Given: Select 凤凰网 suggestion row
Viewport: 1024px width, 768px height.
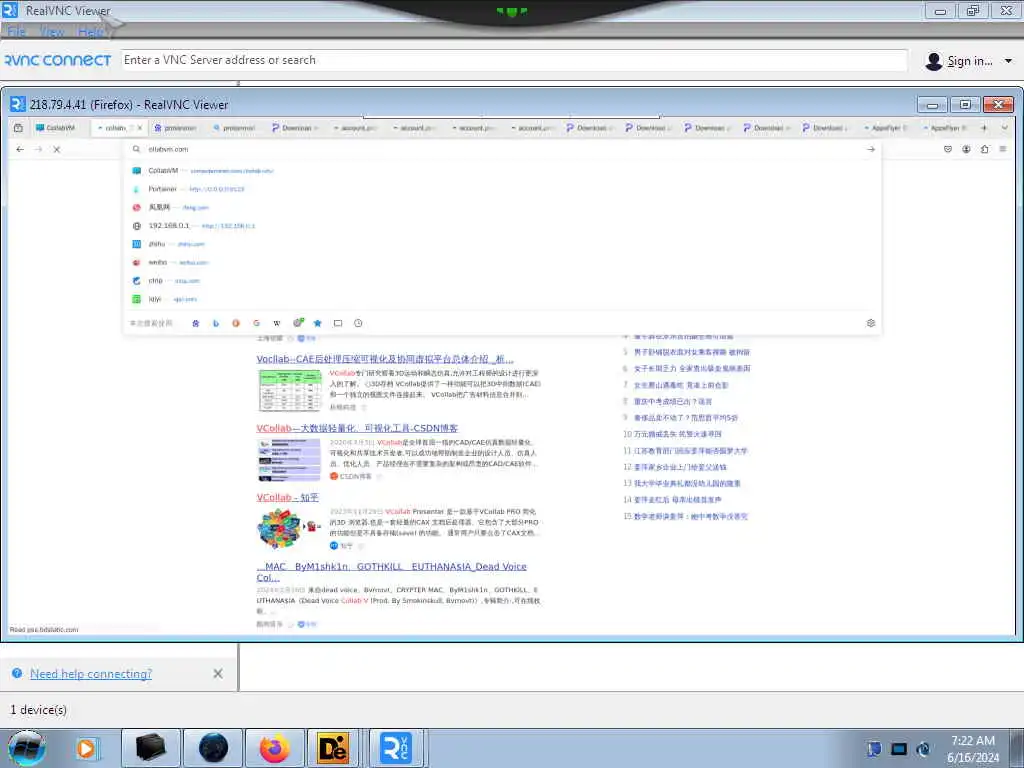Looking at the screenshot, I should coord(502,207).
